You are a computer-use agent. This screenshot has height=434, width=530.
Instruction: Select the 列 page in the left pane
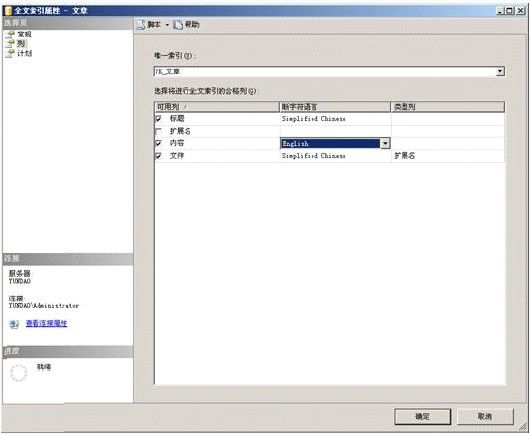coord(21,44)
